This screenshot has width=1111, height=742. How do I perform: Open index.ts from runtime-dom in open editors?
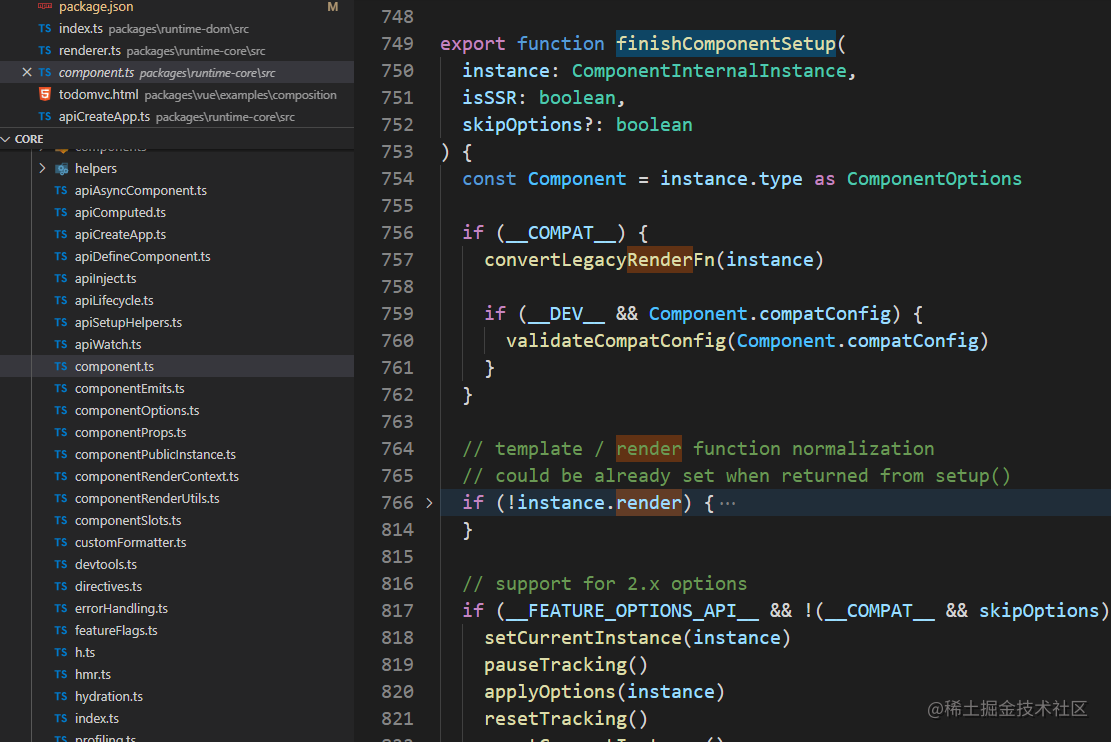(81, 28)
